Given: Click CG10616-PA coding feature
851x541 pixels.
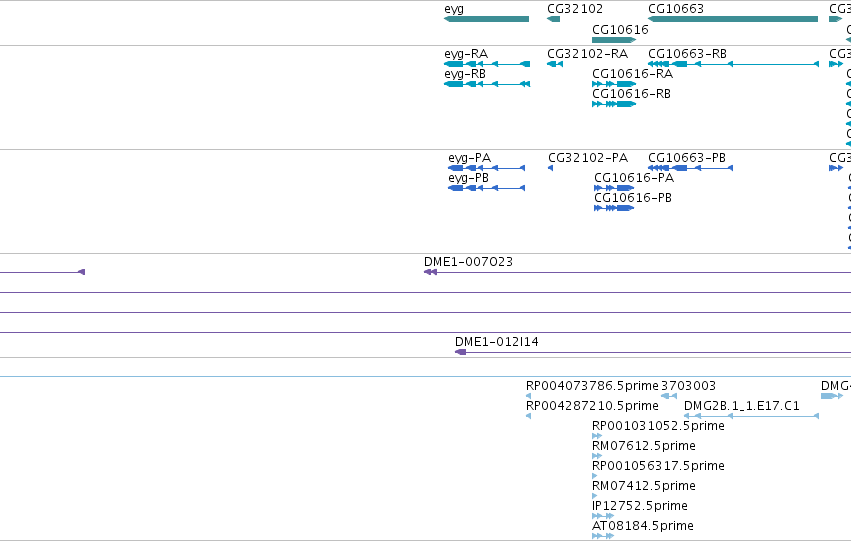Looking at the screenshot, I should 614,188.
